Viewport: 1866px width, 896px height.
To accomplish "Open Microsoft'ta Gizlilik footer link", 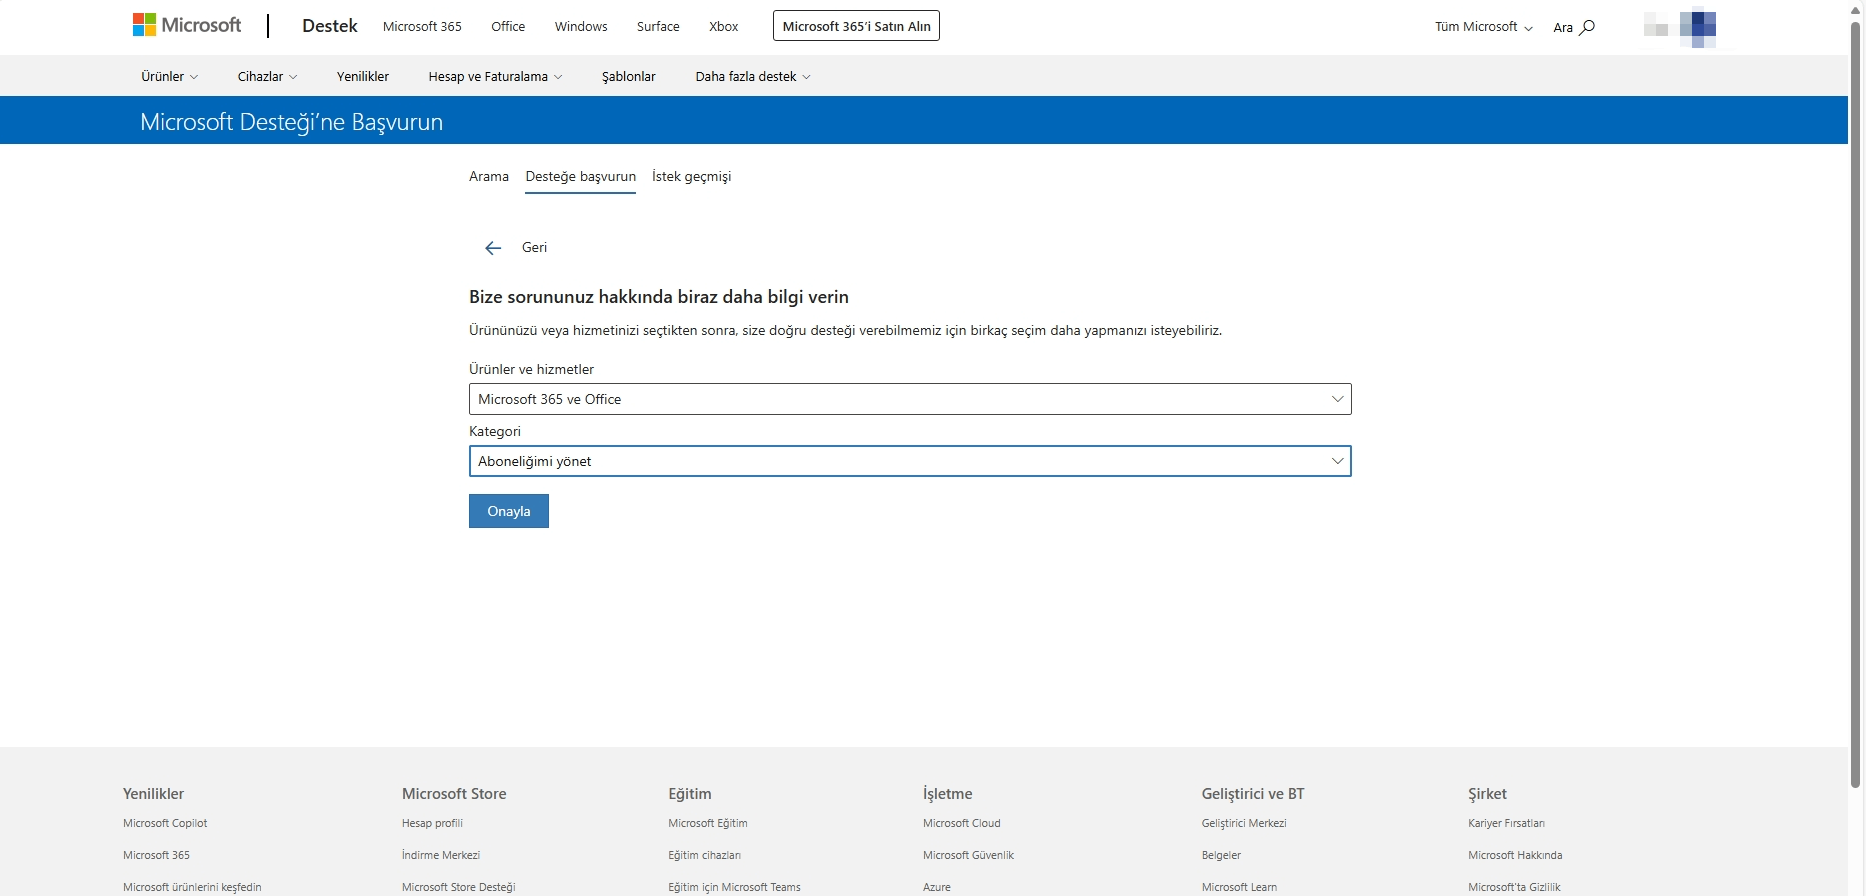I will 1514,887.
